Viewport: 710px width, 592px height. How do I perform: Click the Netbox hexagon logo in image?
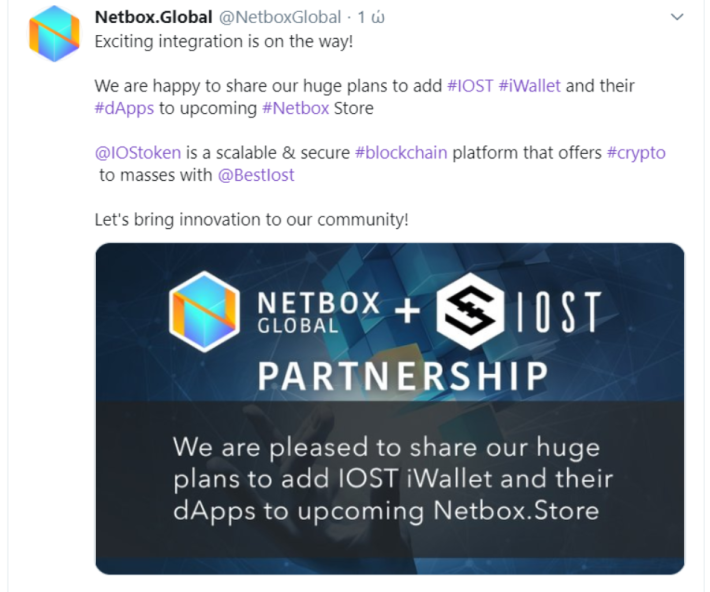click(205, 312)
